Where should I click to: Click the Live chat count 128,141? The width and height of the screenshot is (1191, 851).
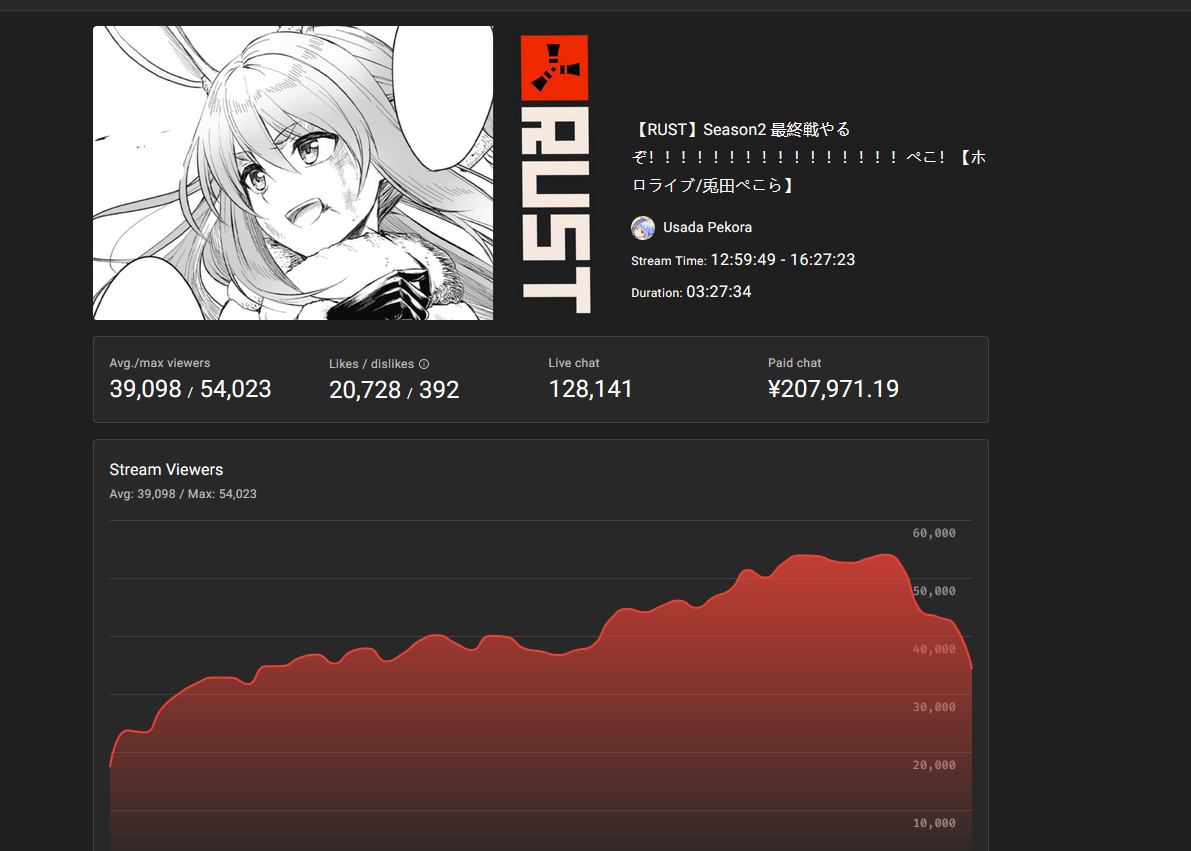coord(590,389)
